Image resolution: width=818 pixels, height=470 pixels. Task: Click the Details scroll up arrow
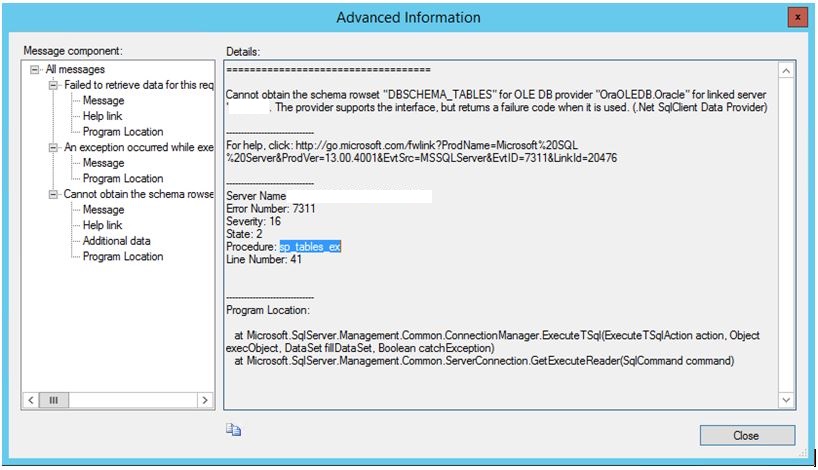coord(786,71)
